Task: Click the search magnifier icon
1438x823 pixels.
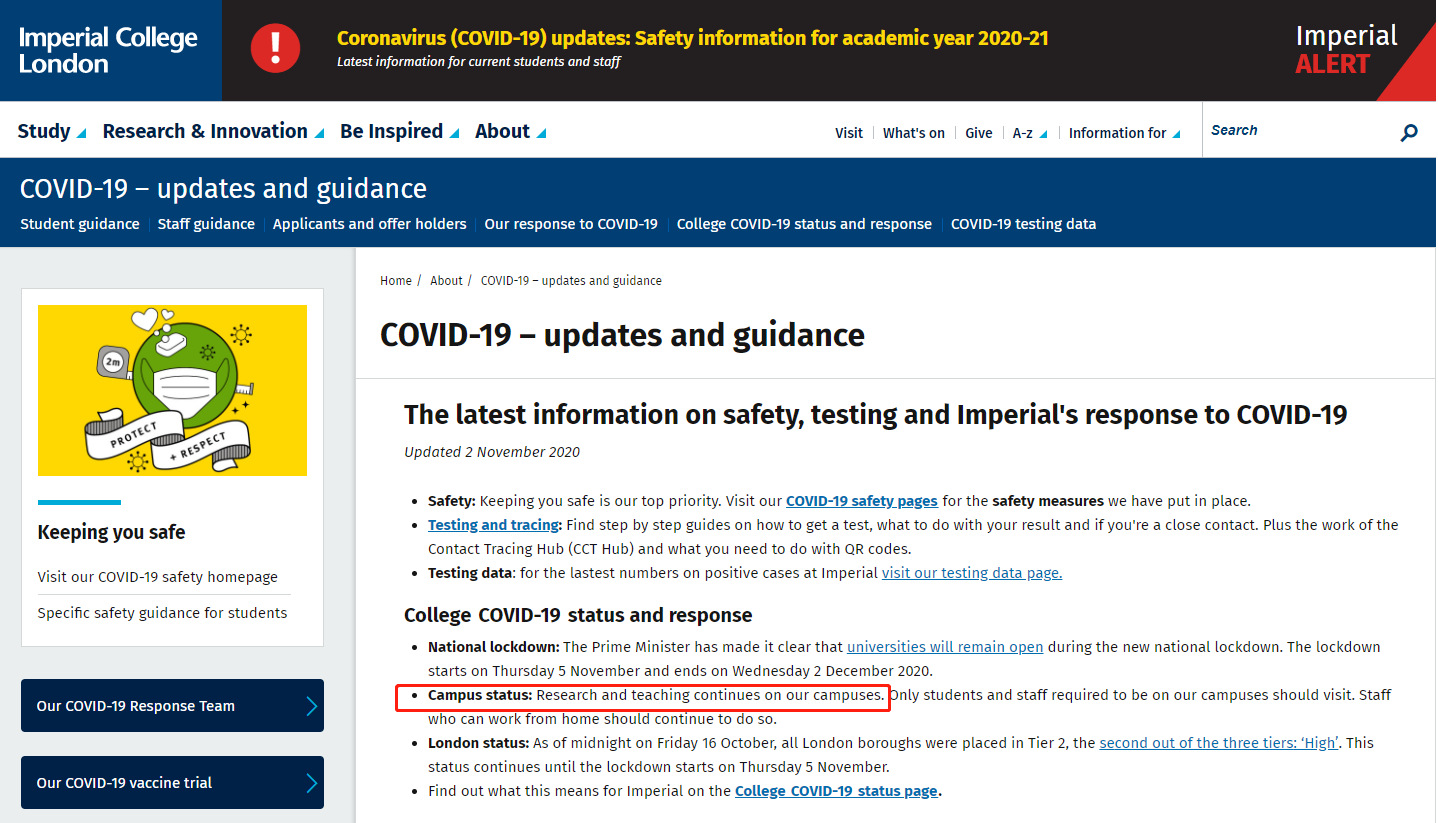Action: point(1409,131)
